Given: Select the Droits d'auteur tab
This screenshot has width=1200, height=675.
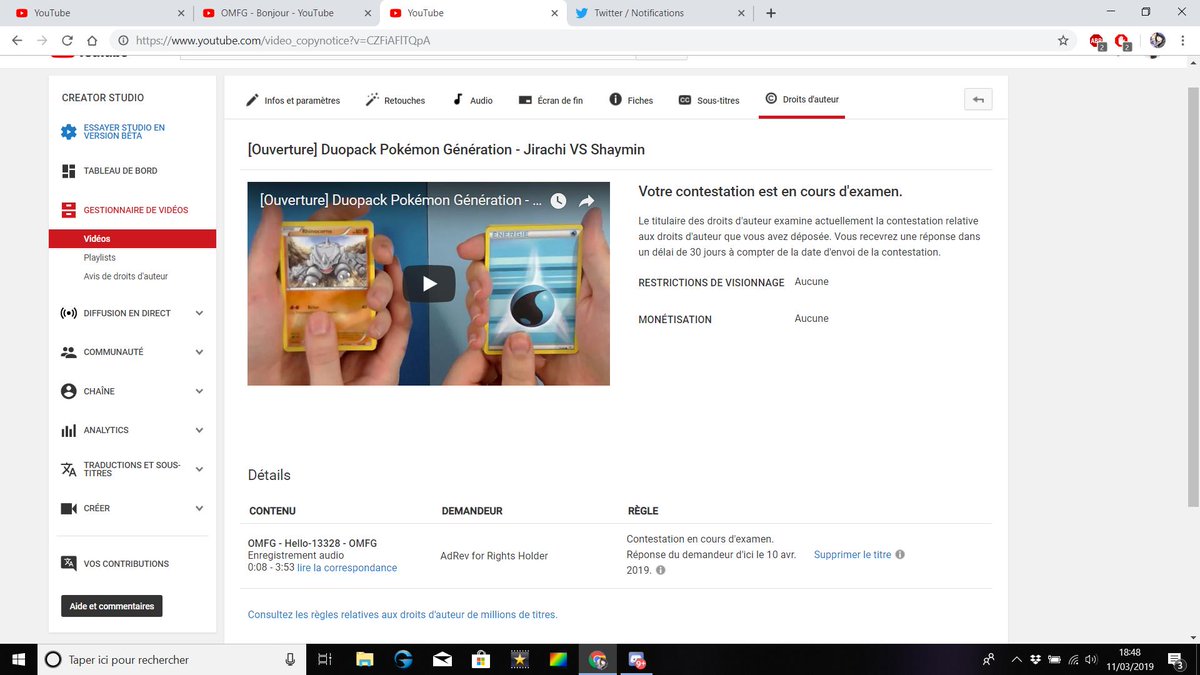Looking at the screenshot, I should point(802,99).
